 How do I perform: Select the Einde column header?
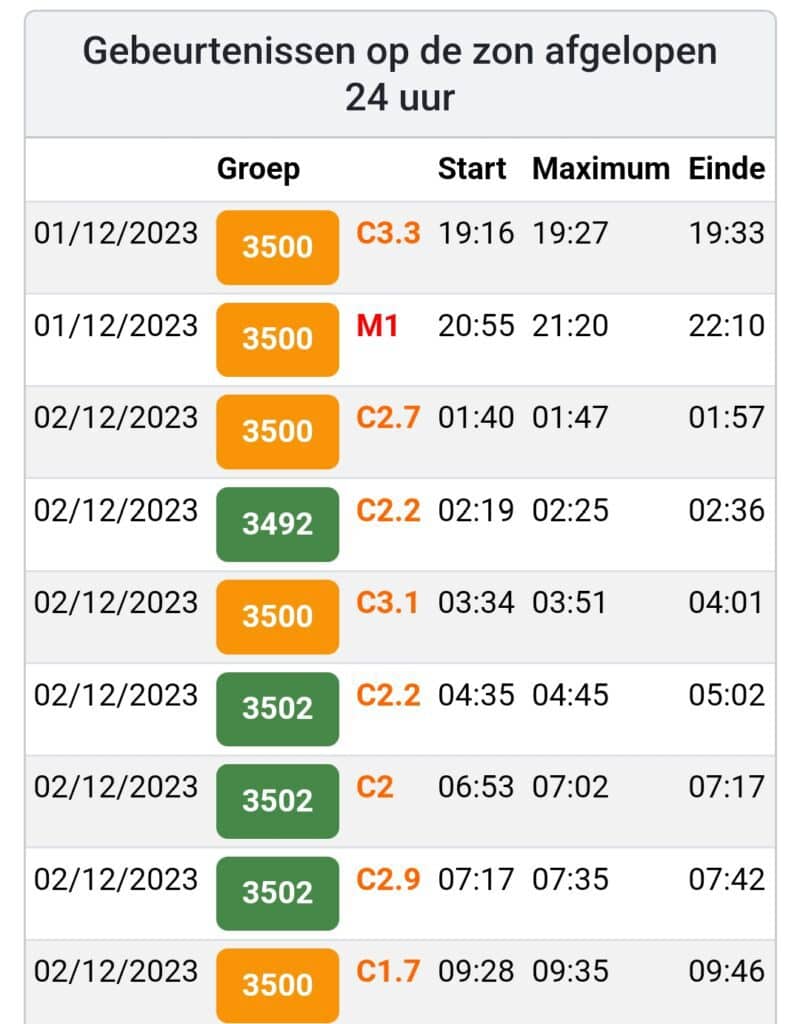click(726, 169)
